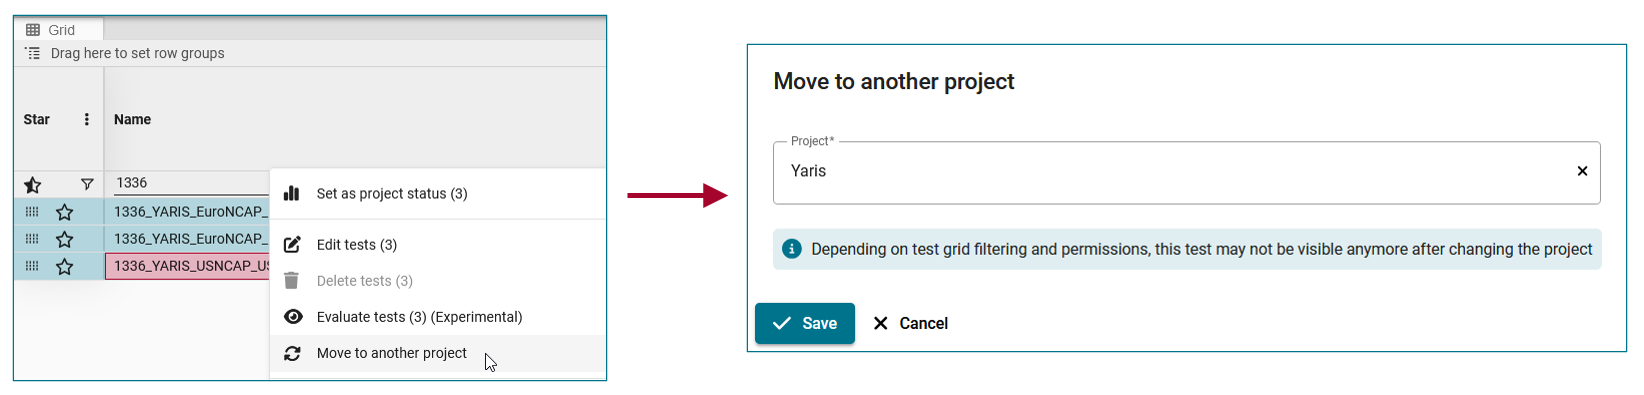
Task: Click the drag handle of the first row
Action: [x=32, y=212]
